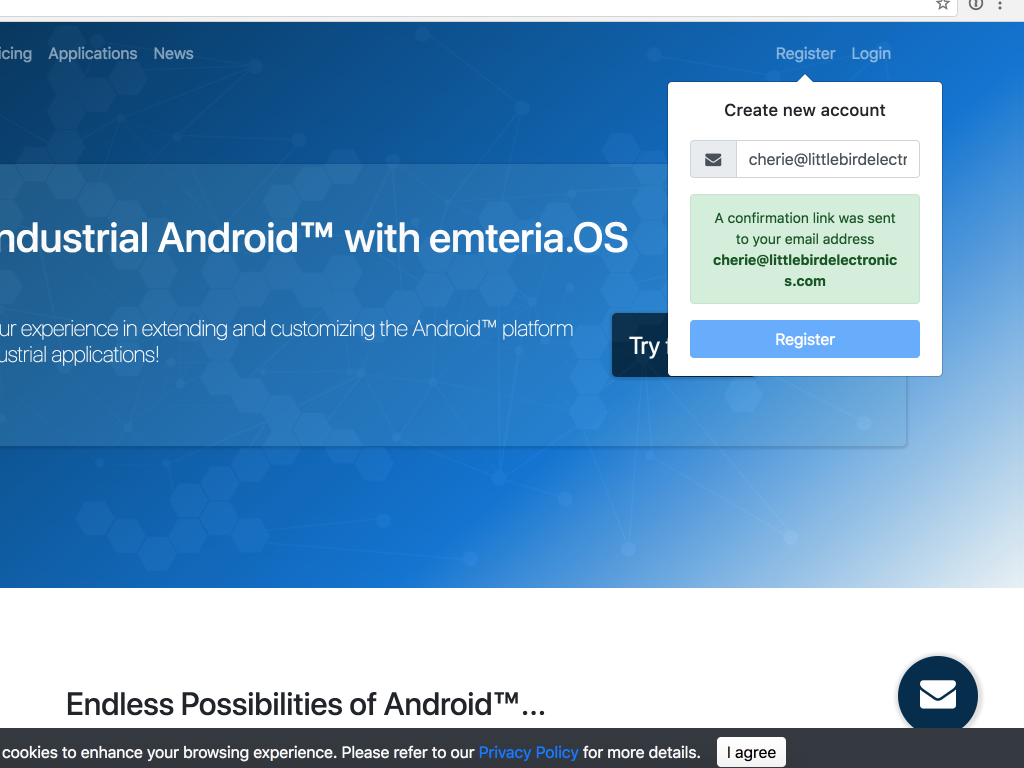Click the Endless Possibilities of Android heading
The width and height of the screenshot is (1024, 768).
click(306, 704)
